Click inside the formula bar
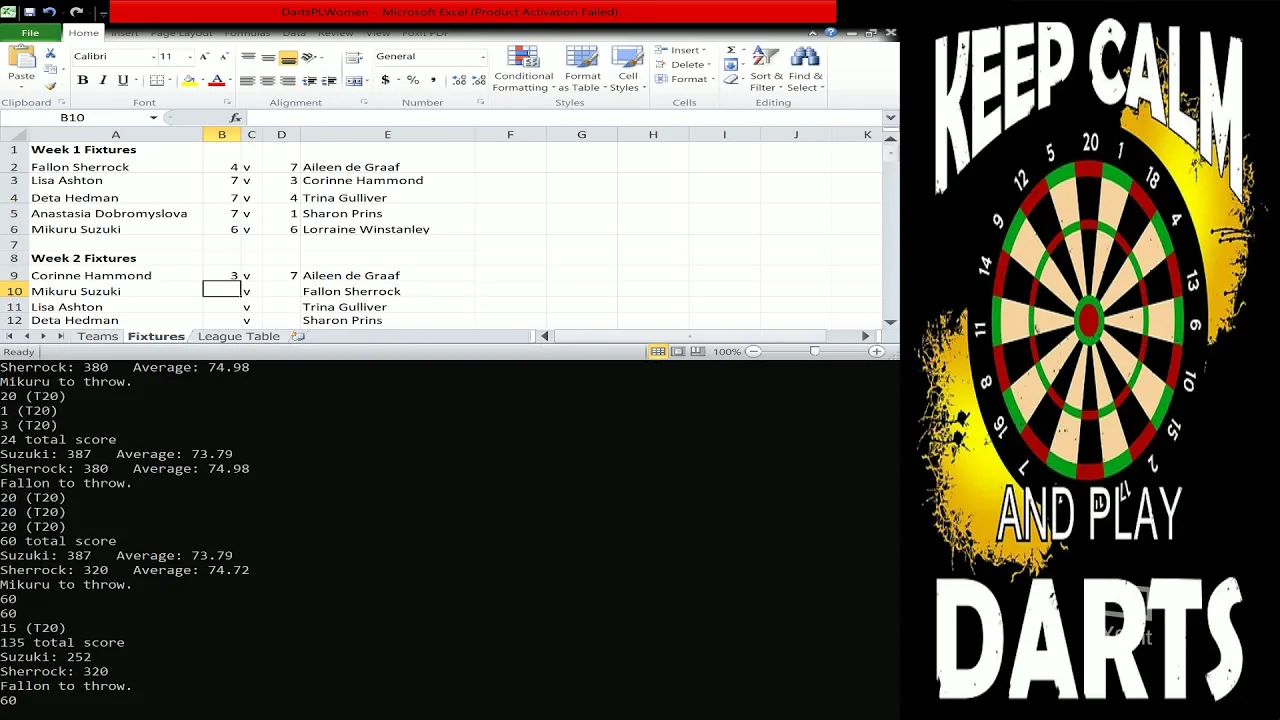Image resolution: width=1280 pixels, height=720 pixels. [563, 118]
